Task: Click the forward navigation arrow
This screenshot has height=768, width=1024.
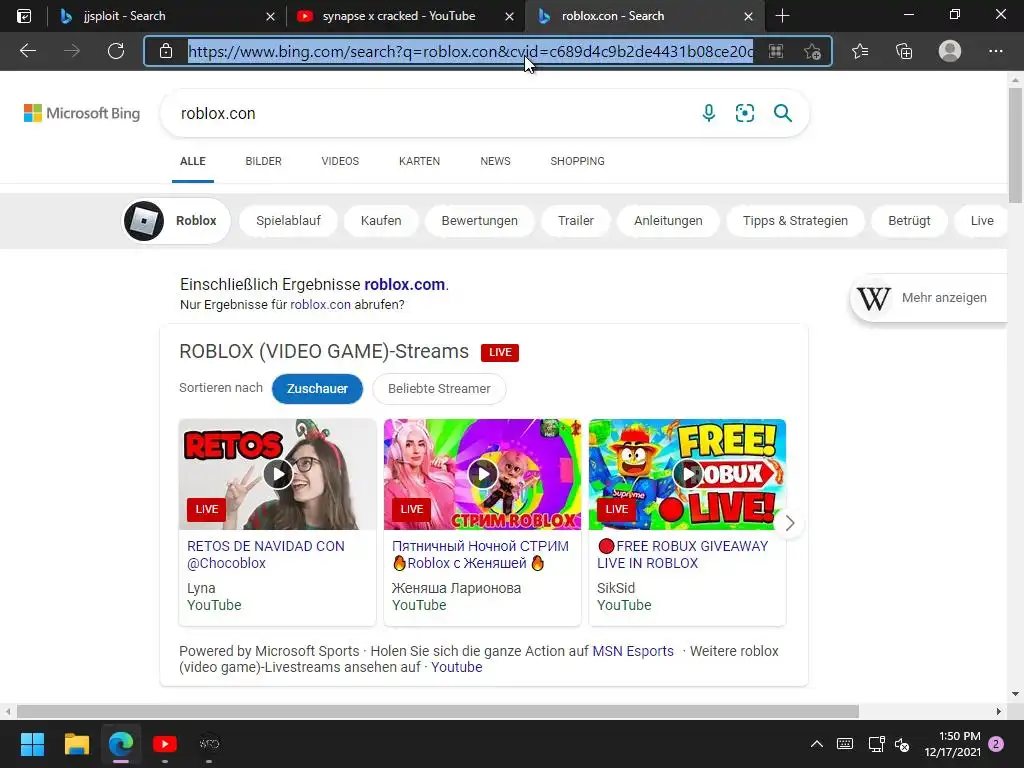Action: coord(72,51)
